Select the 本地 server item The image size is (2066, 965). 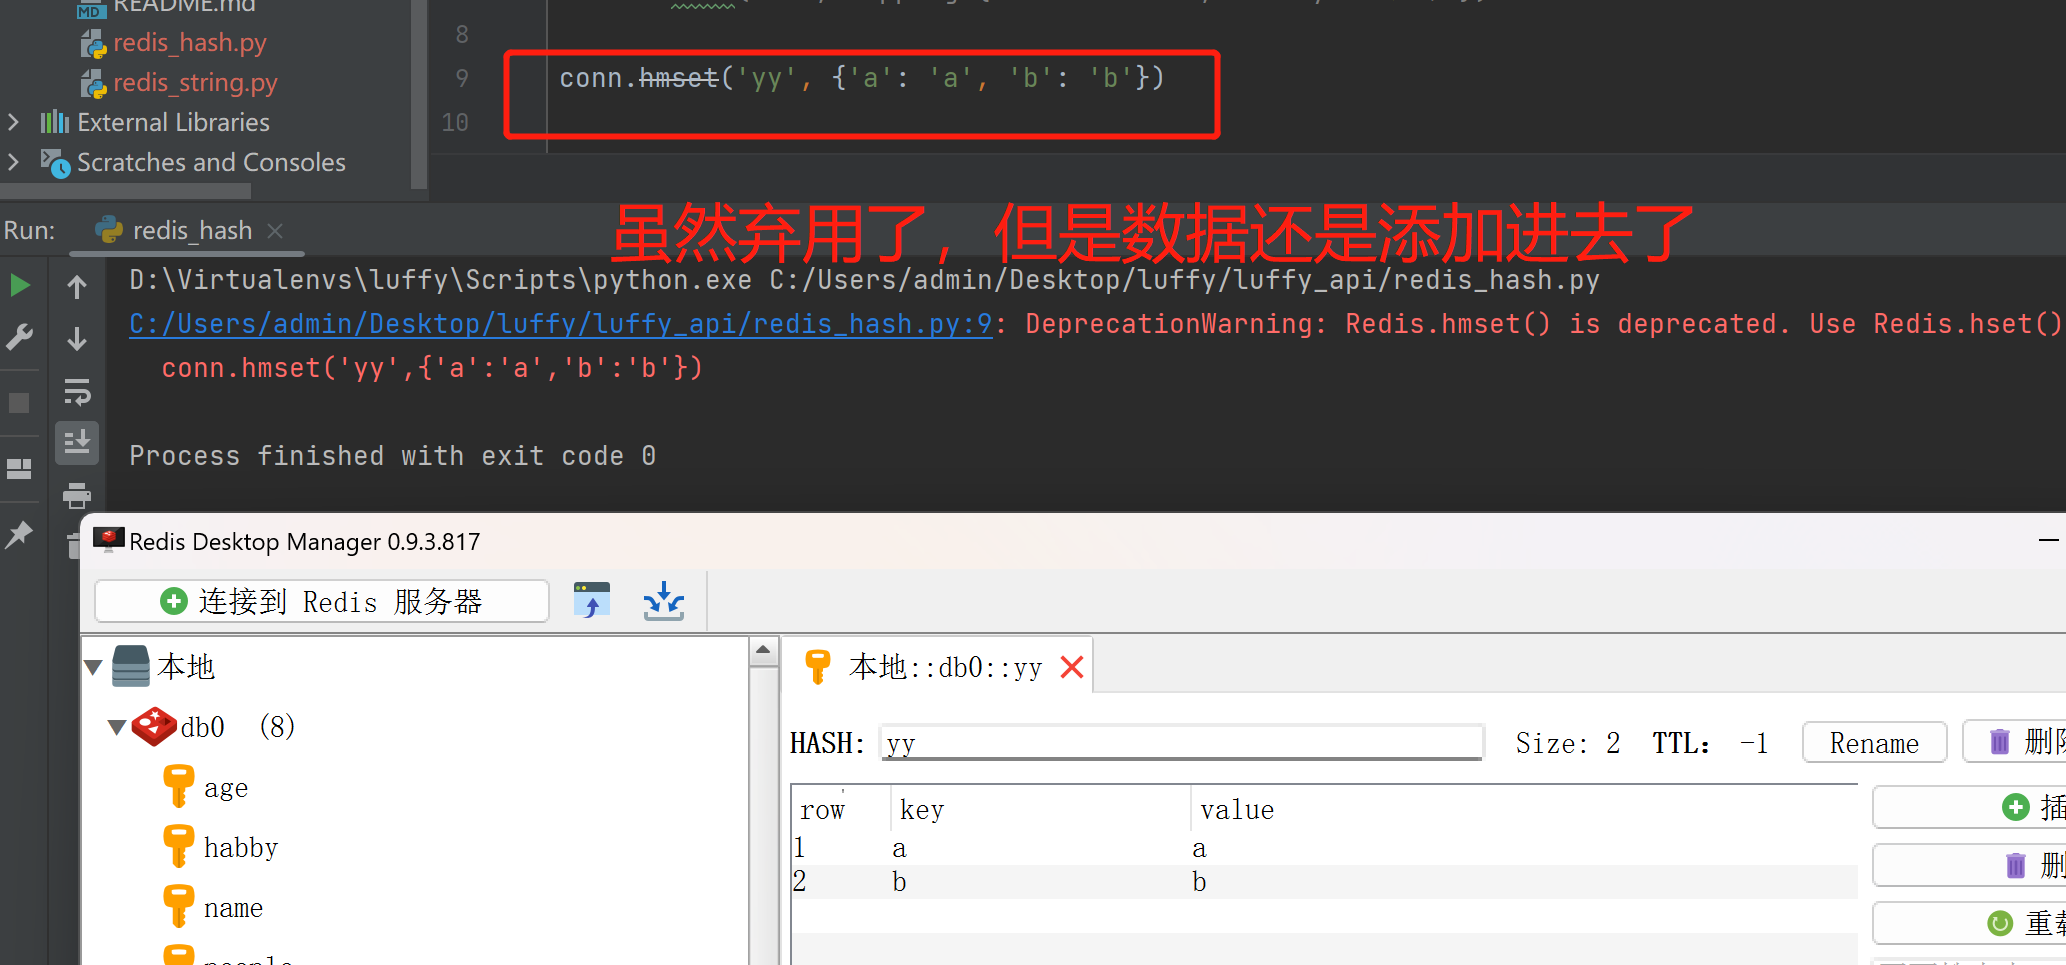185,667
